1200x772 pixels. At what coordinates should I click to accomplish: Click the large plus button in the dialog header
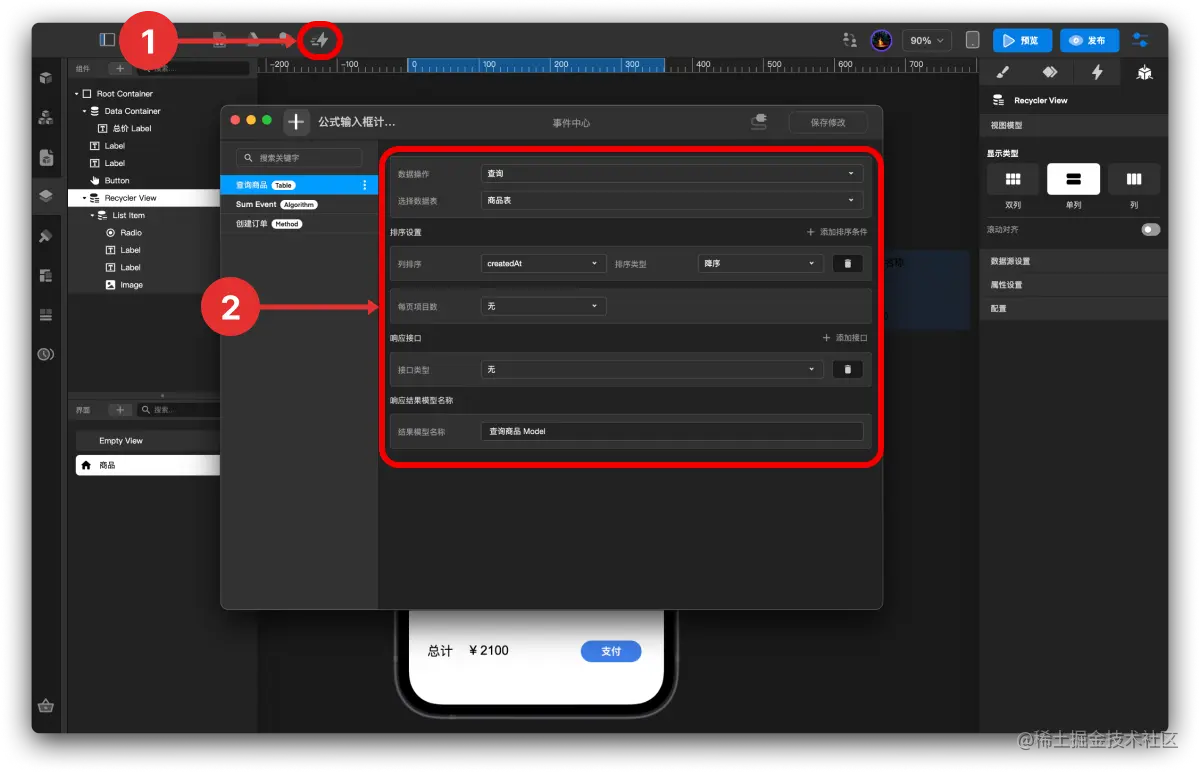[296, 122]
